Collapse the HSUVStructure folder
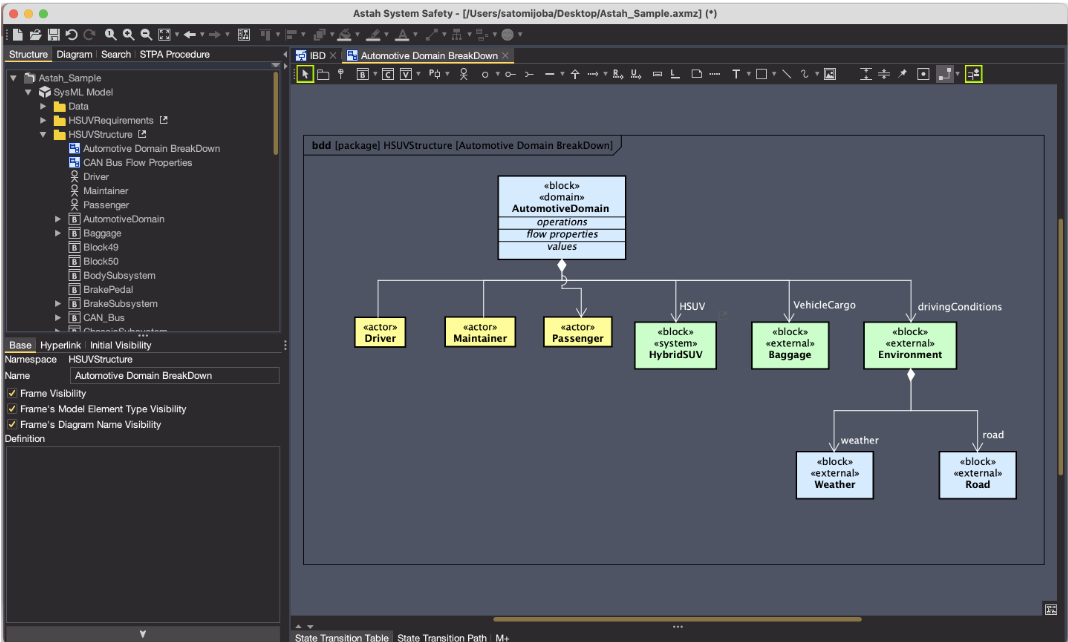Screen dimensions: 1068x642 coord(43,134)
